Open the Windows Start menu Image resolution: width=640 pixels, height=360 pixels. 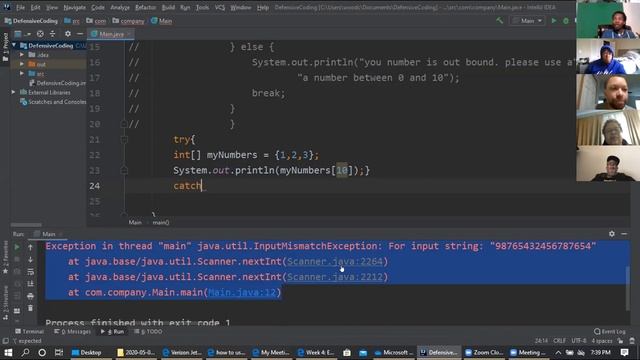click(8, 352)
